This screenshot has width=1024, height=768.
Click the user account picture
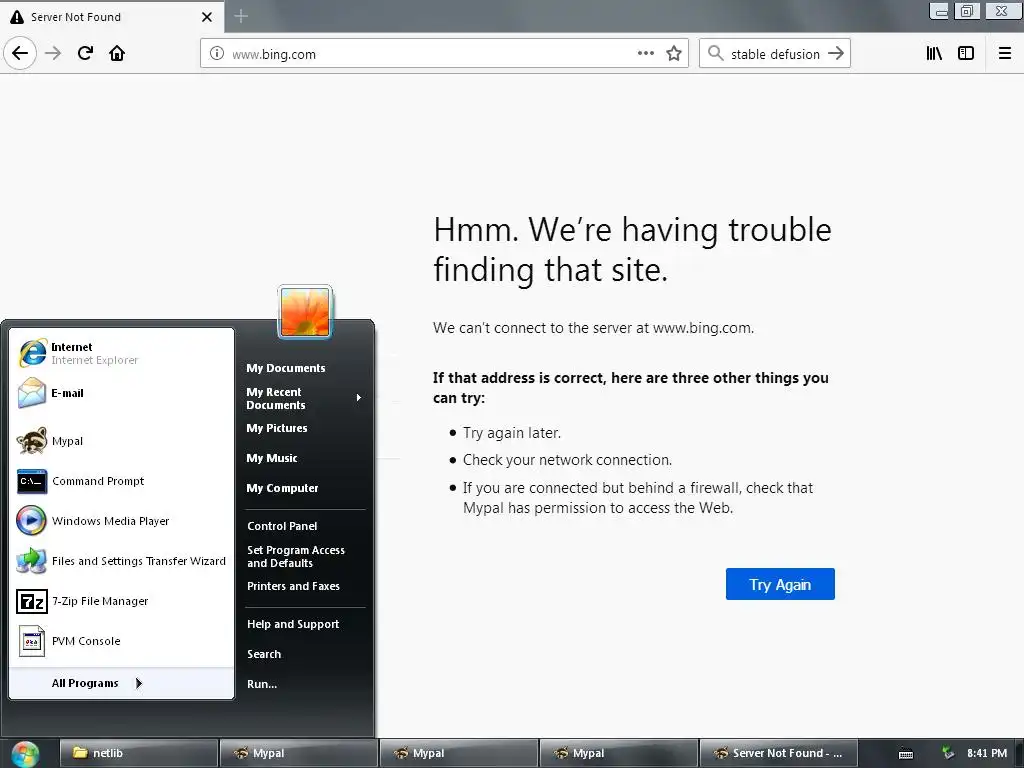coord(305,312)
